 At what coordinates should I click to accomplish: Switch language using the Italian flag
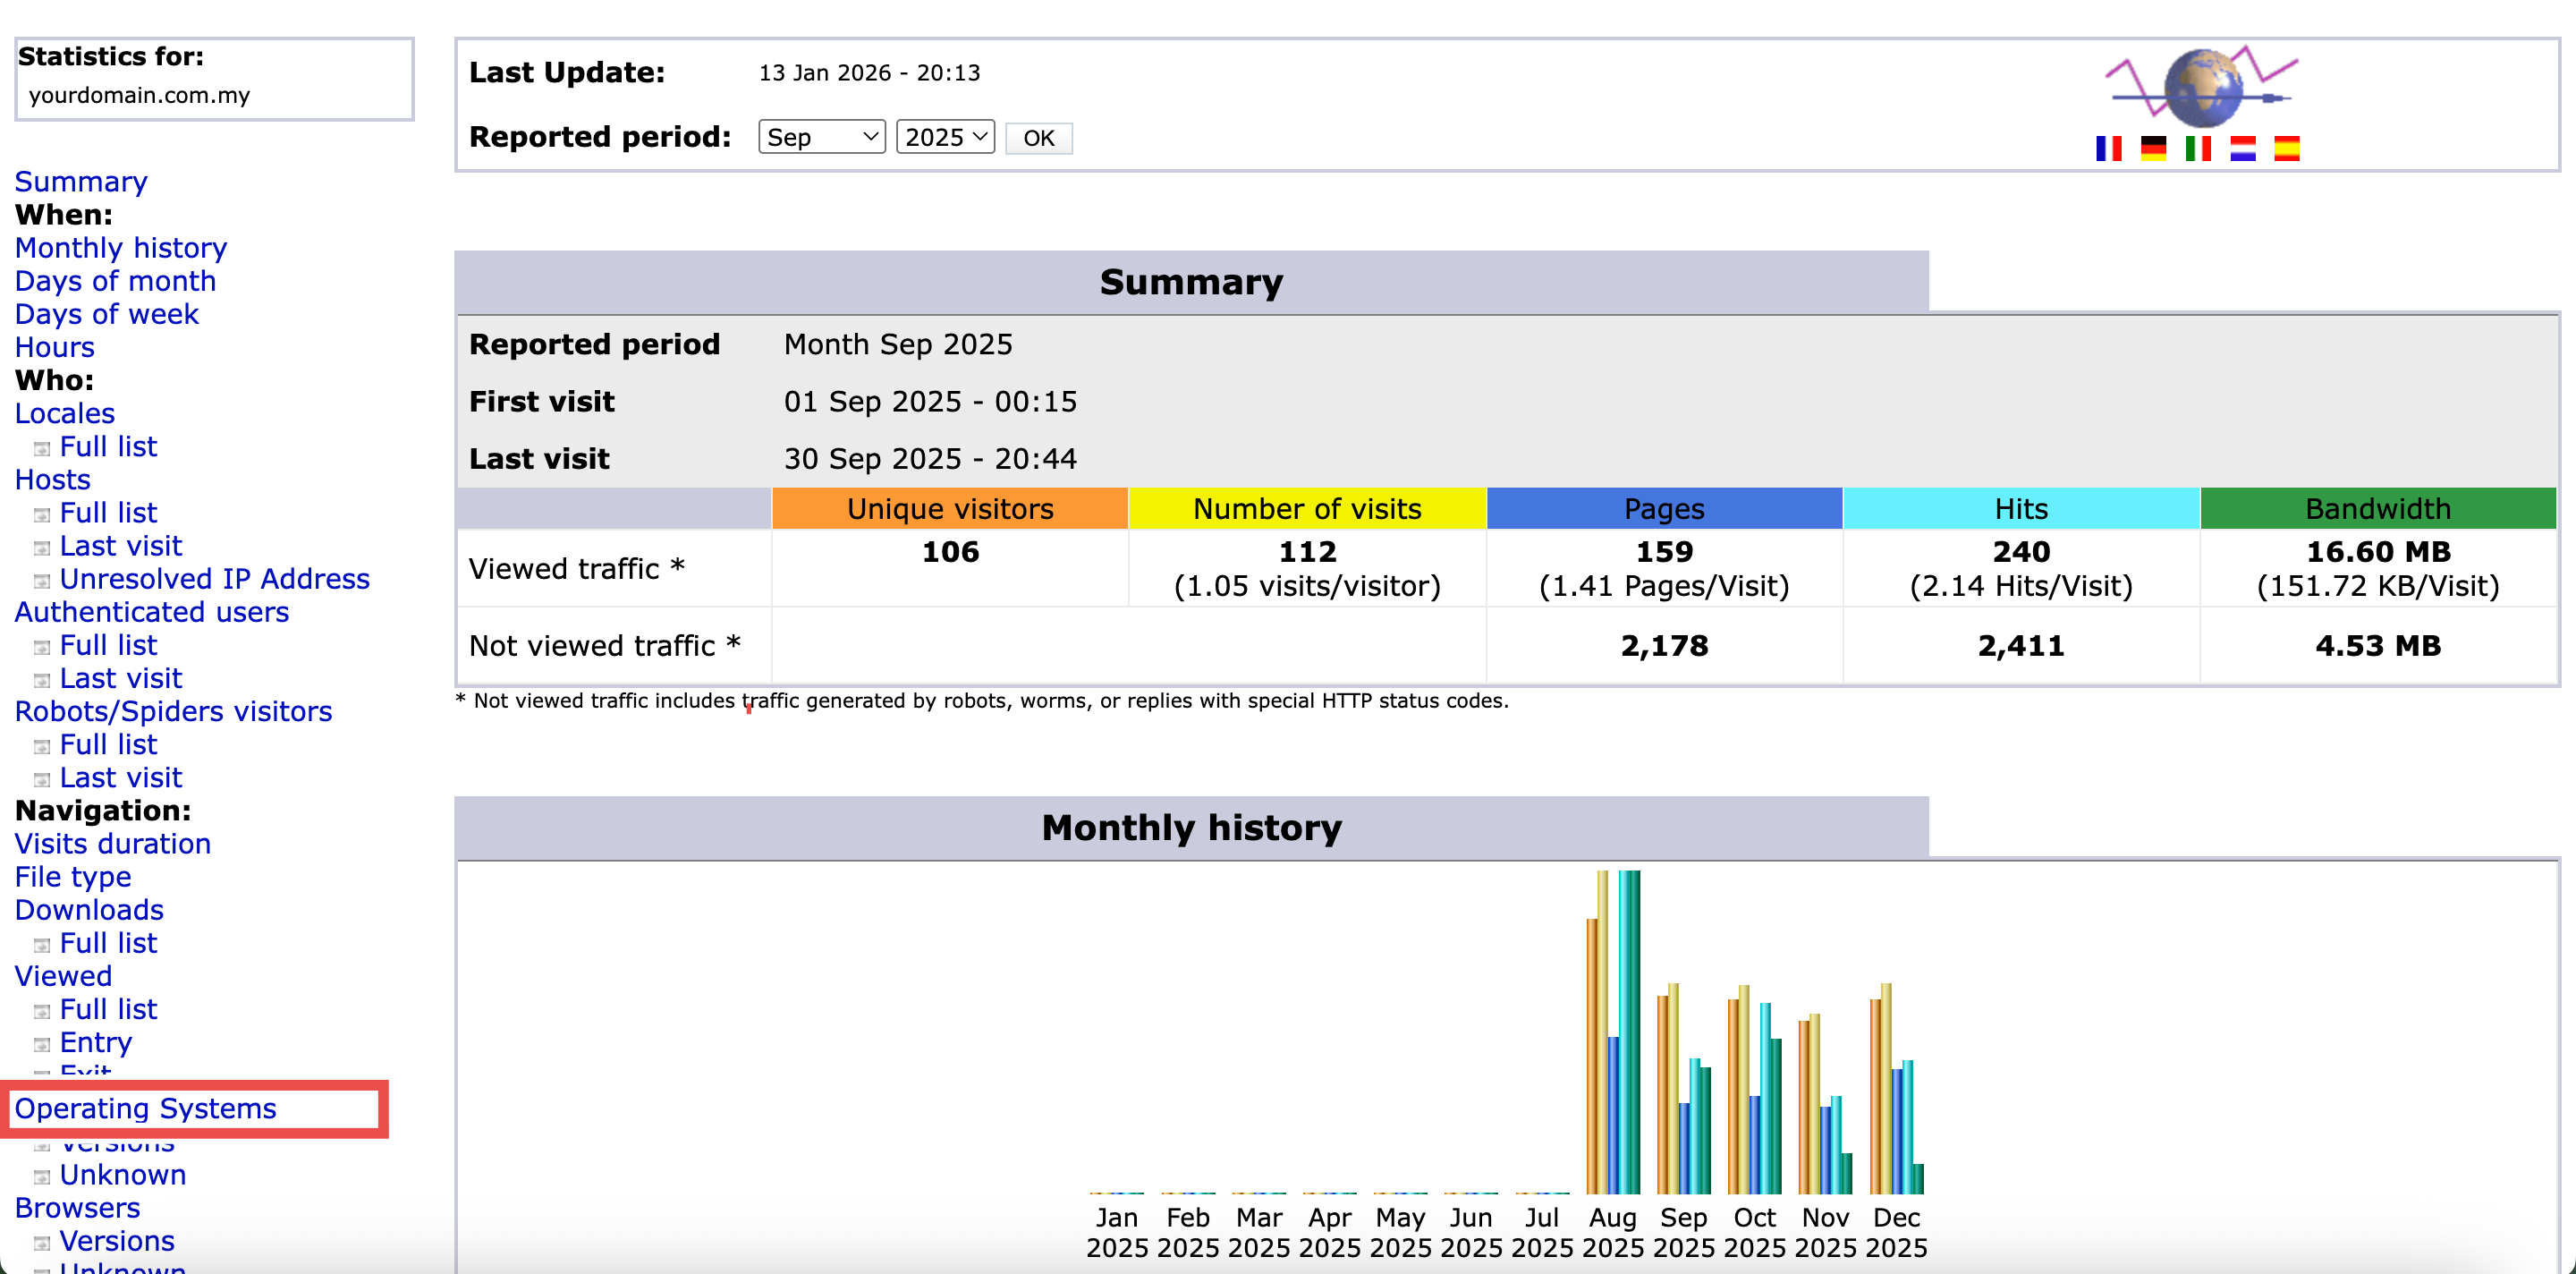[2198, 149]
